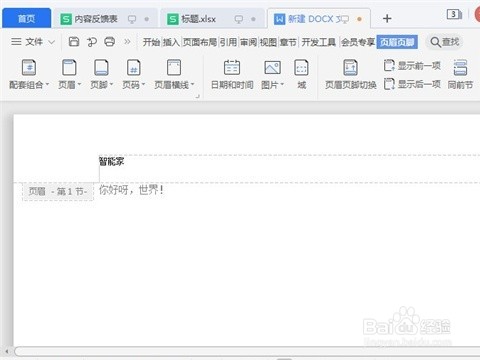This screenshot has width=480, height=360.
Task: Expand the 图片 dropdown arrow
Action: point(282,84)
